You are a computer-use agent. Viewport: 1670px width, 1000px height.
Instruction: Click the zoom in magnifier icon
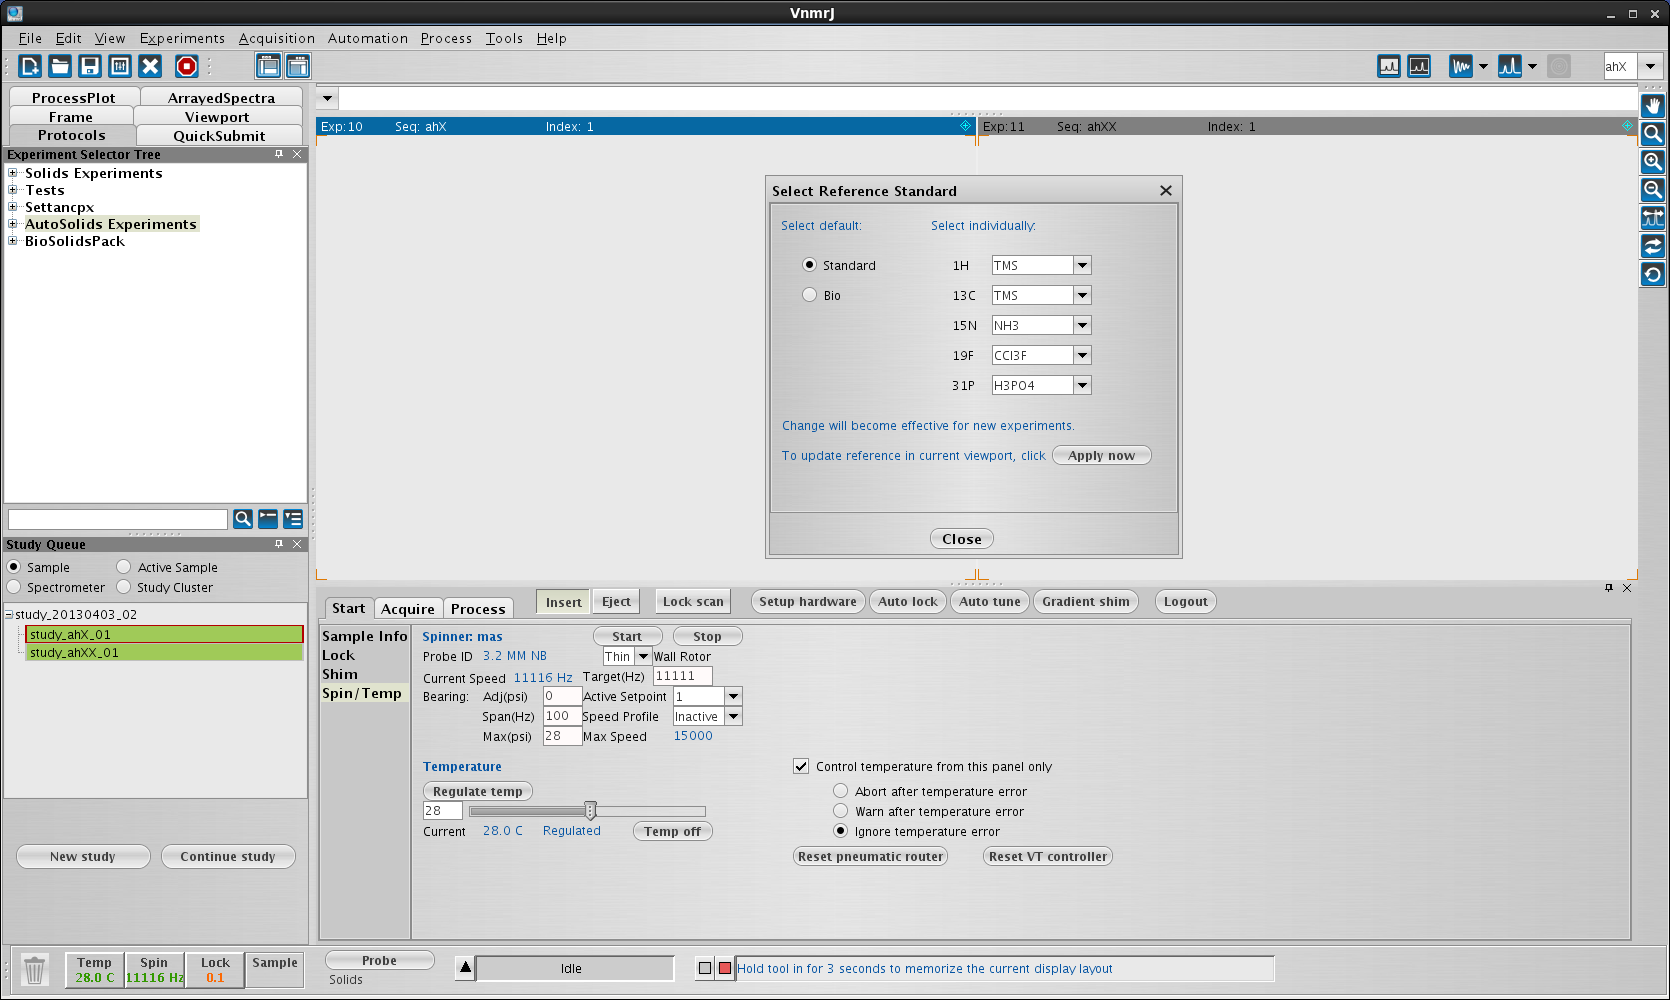[x=1653, y=162]
